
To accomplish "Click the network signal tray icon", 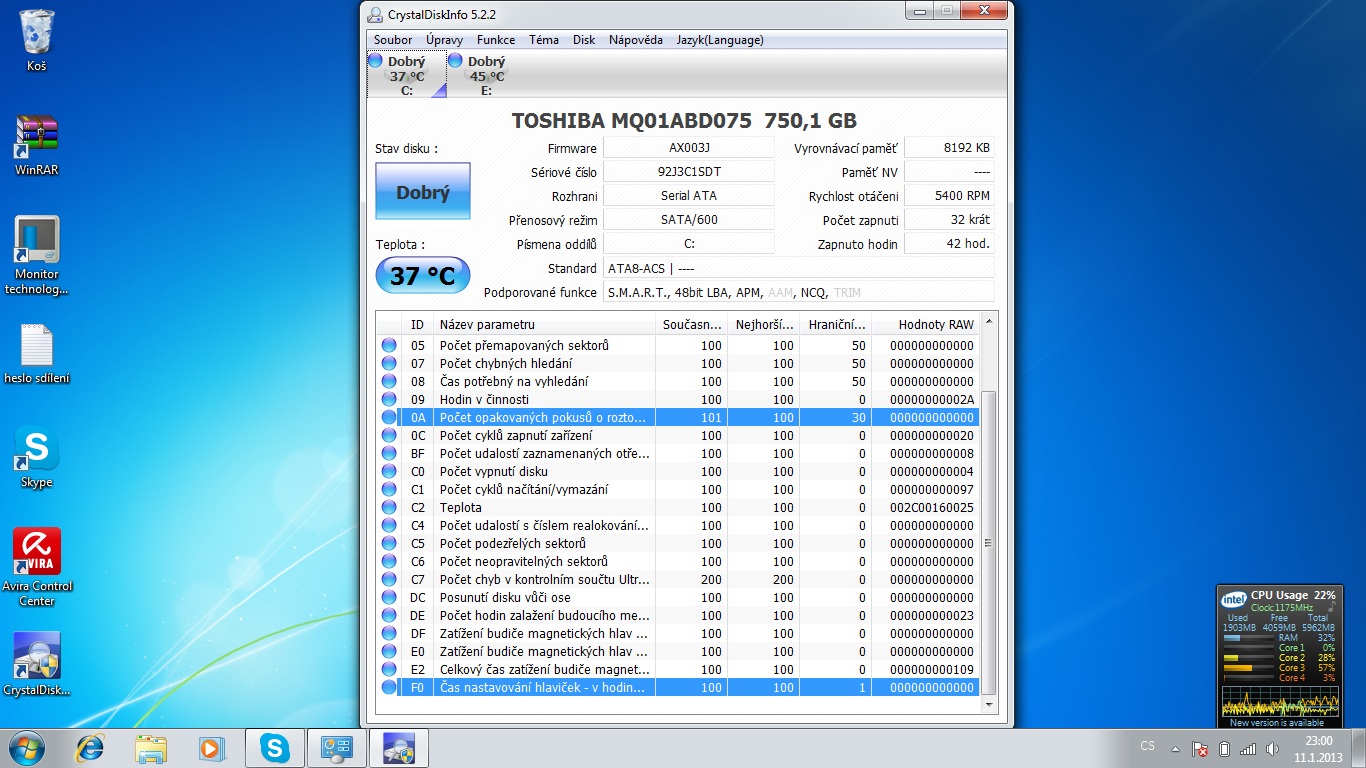I will pyautogui.click(x=1248, y=748).
